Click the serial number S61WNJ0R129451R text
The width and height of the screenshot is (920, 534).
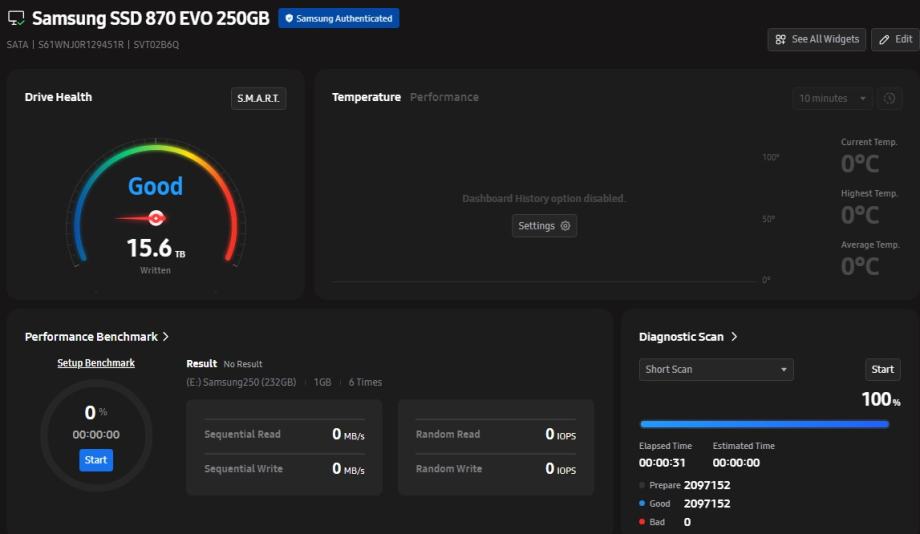81,45
